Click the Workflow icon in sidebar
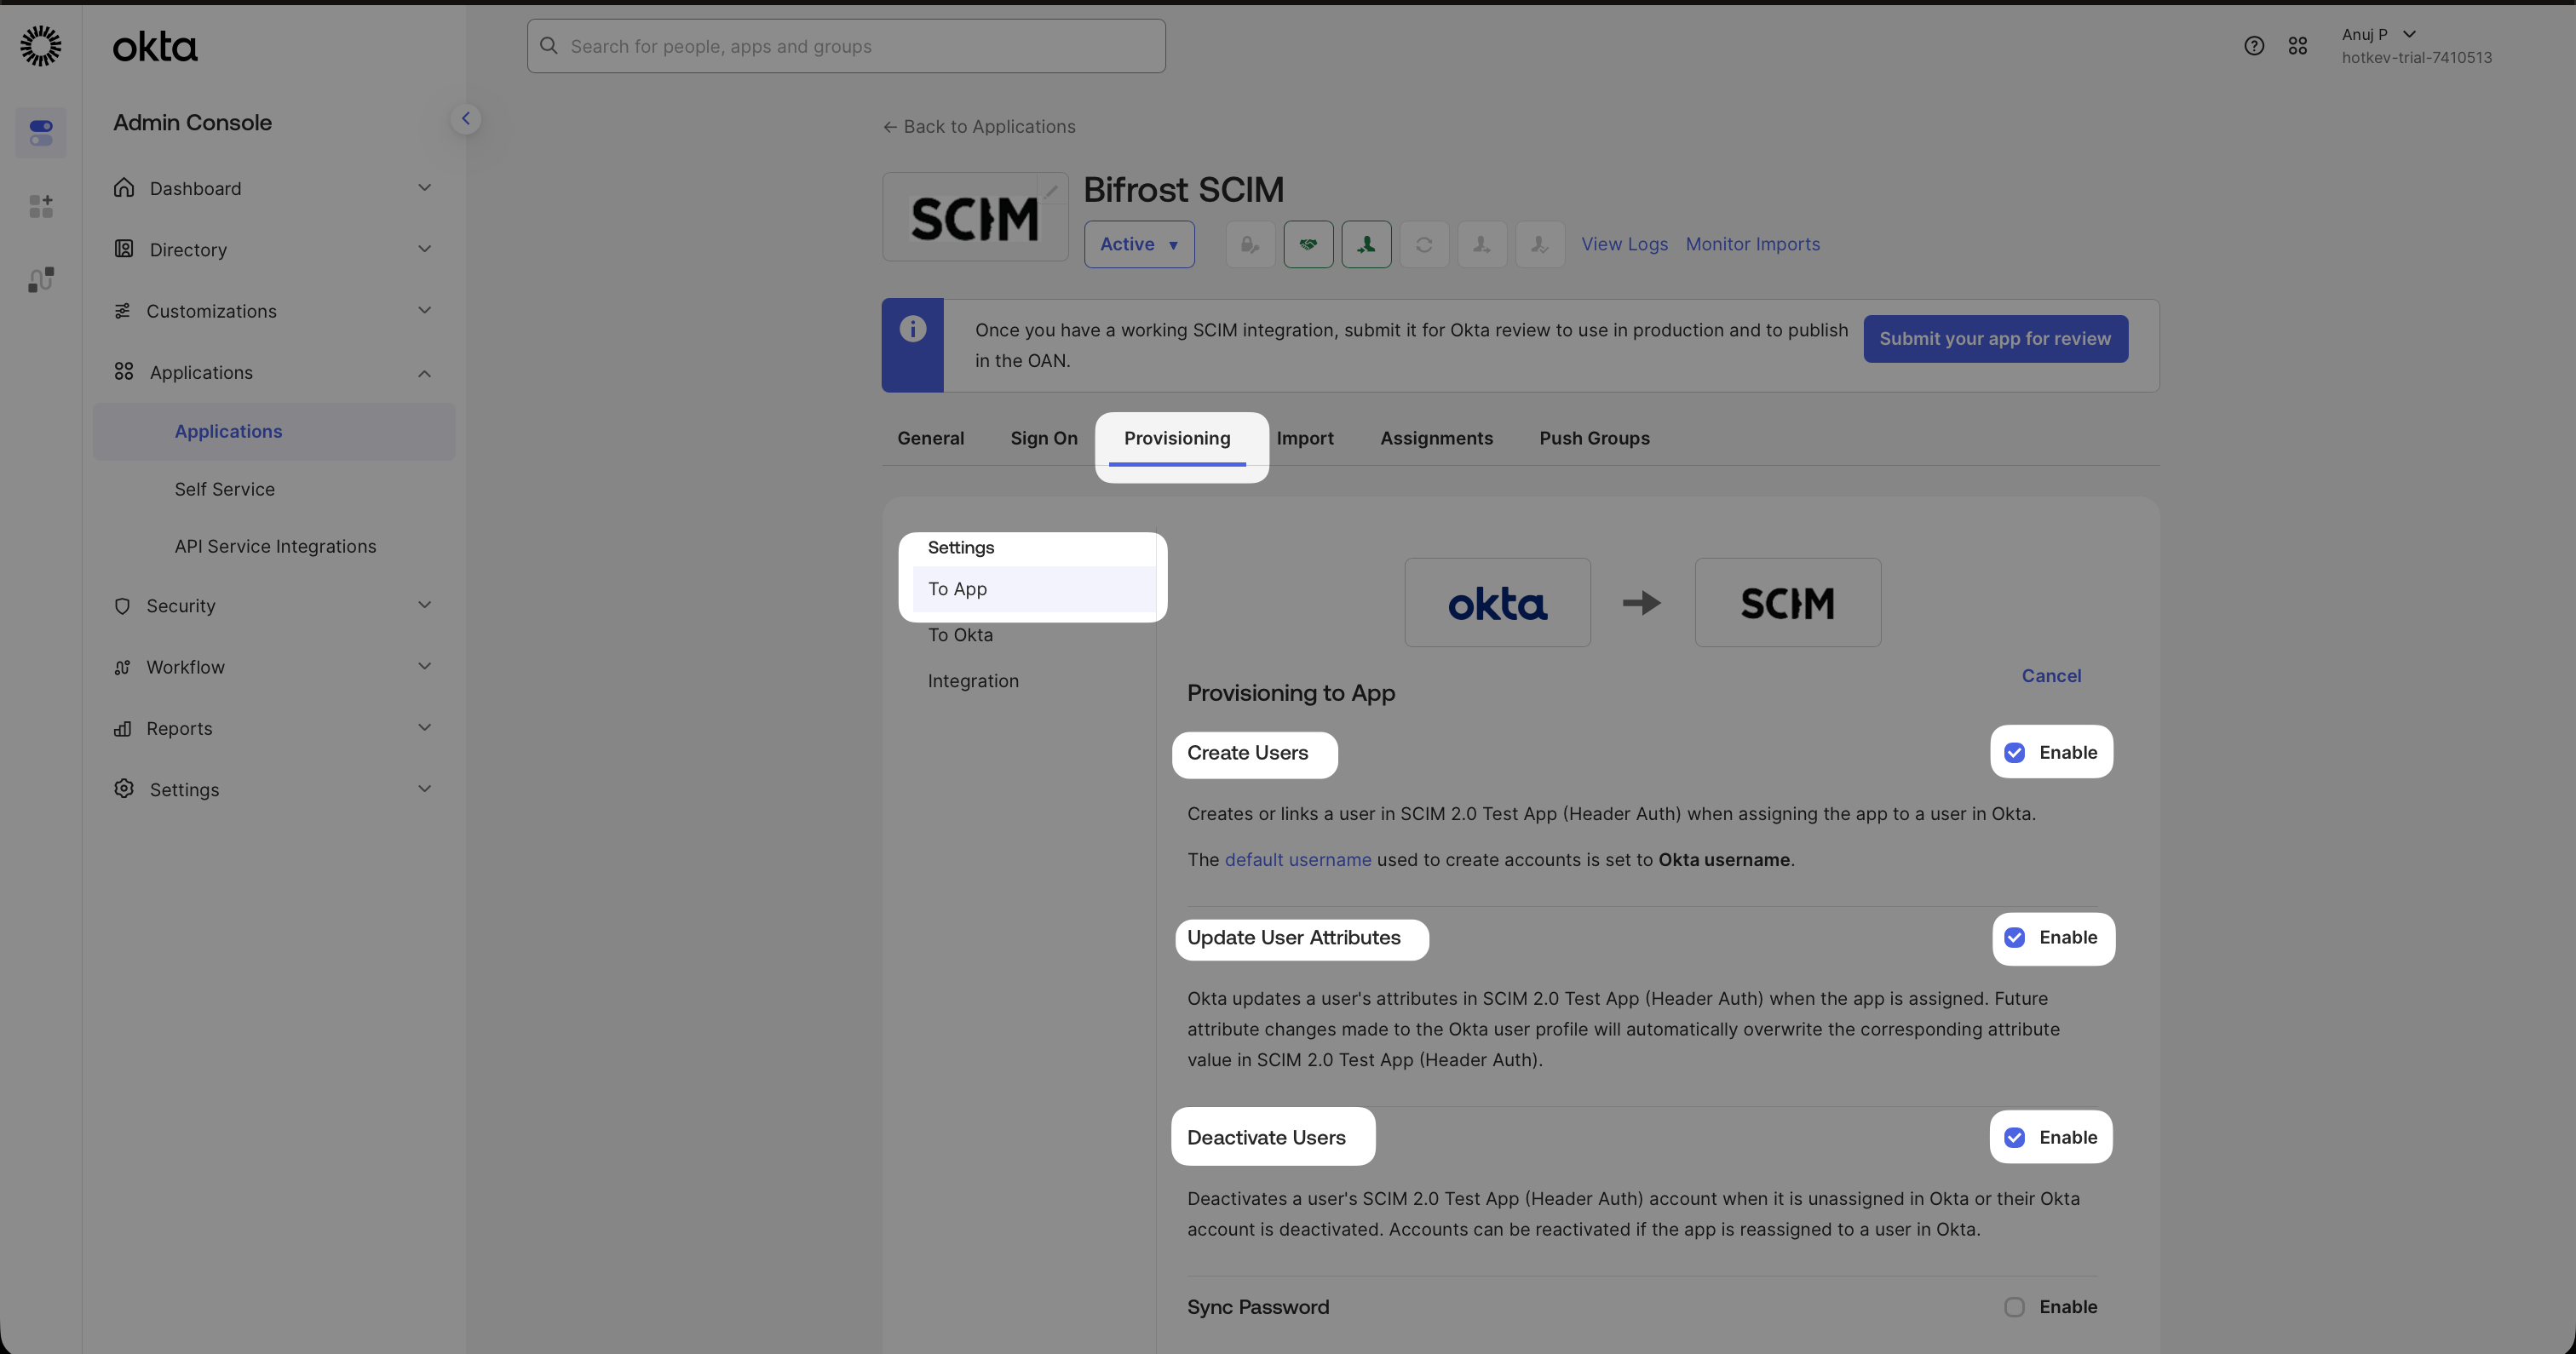 click(x=122, y=667)
